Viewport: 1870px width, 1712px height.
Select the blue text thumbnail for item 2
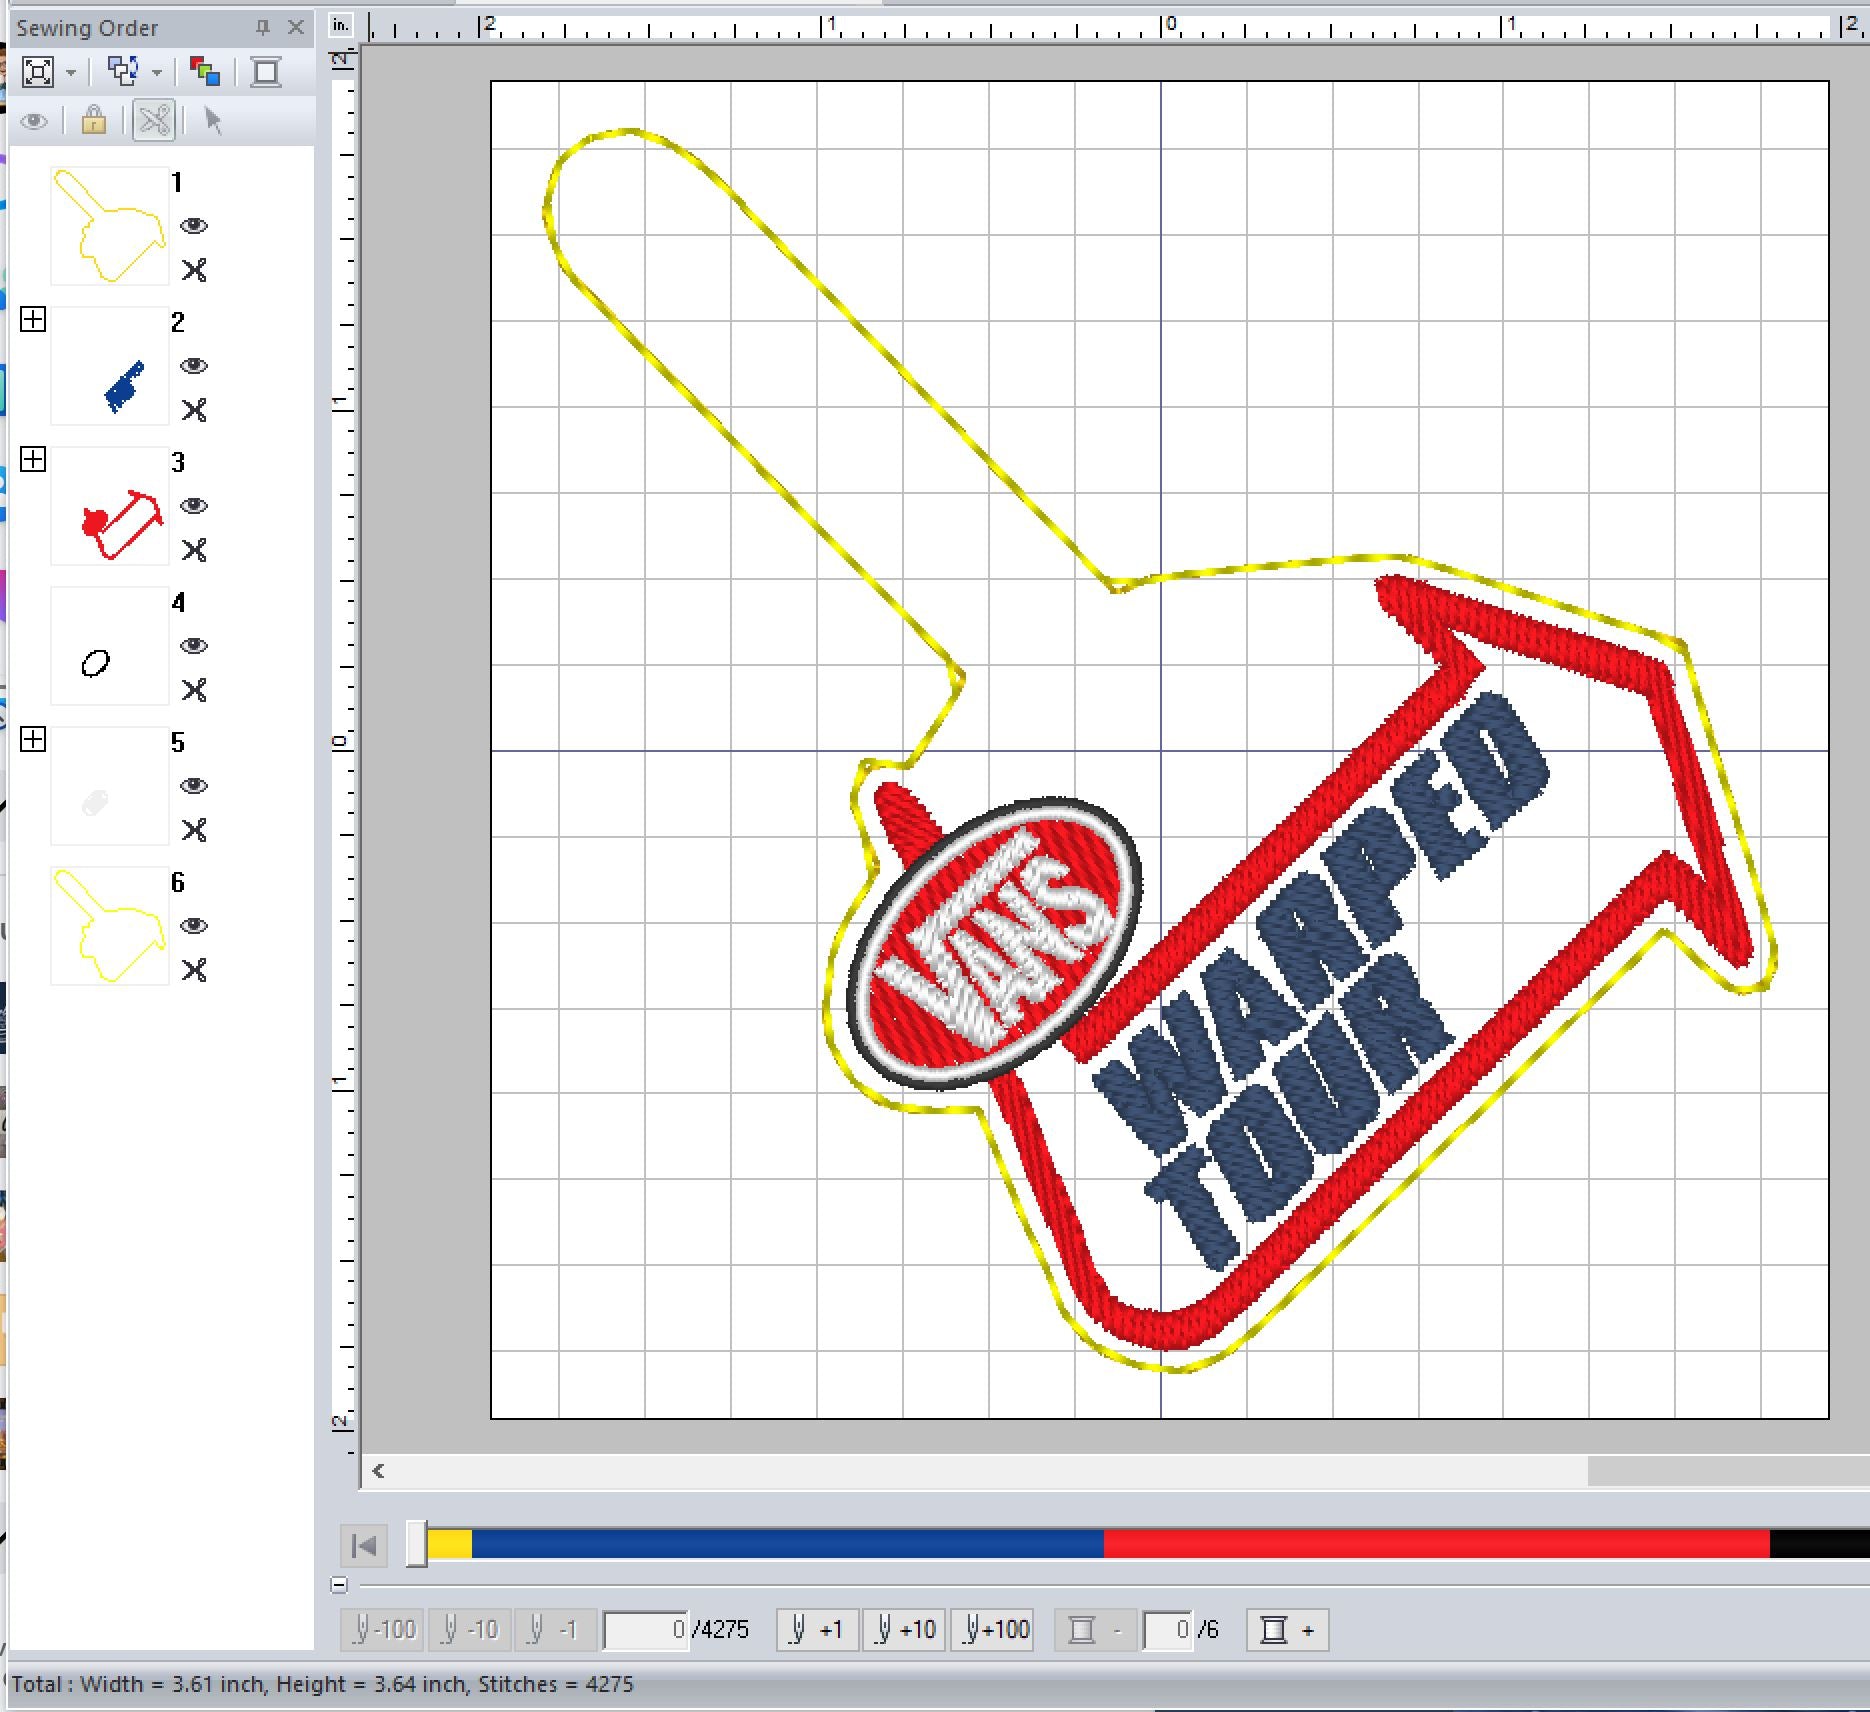(110, 366)
